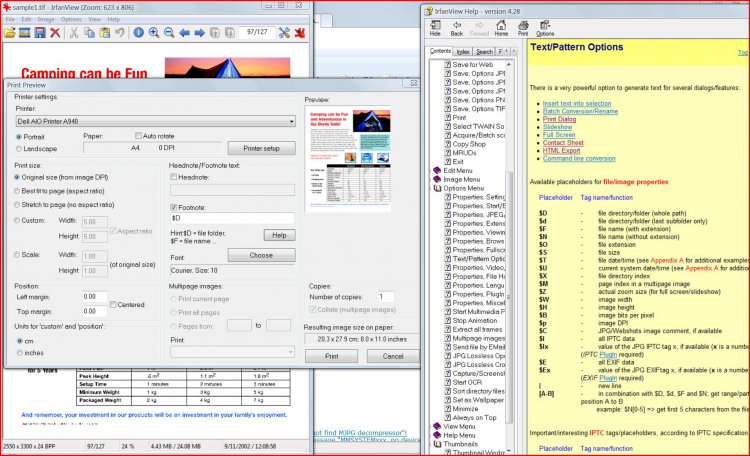Click the next page toolbar icon
The width and height of the screenshot is (750, 456).
(x=230, y=33)
